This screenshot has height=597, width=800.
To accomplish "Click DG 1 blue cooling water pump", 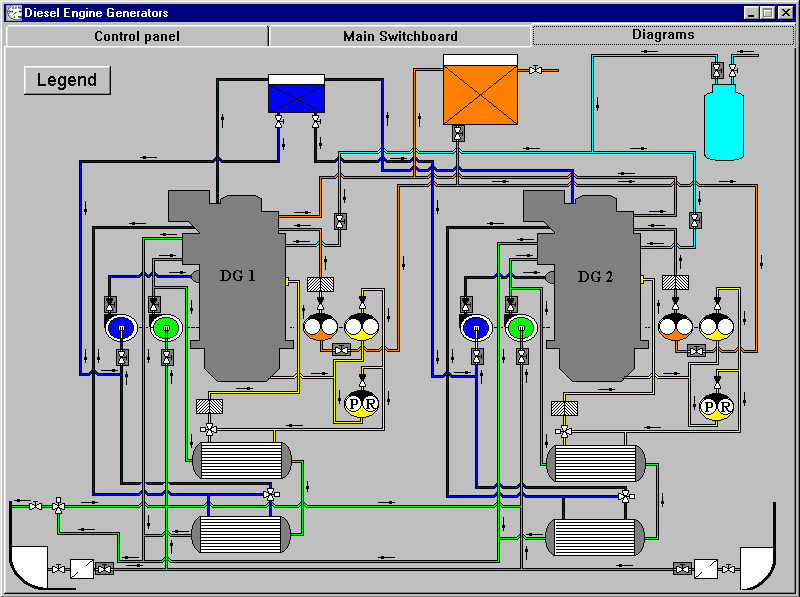I will tap(121, 328).
